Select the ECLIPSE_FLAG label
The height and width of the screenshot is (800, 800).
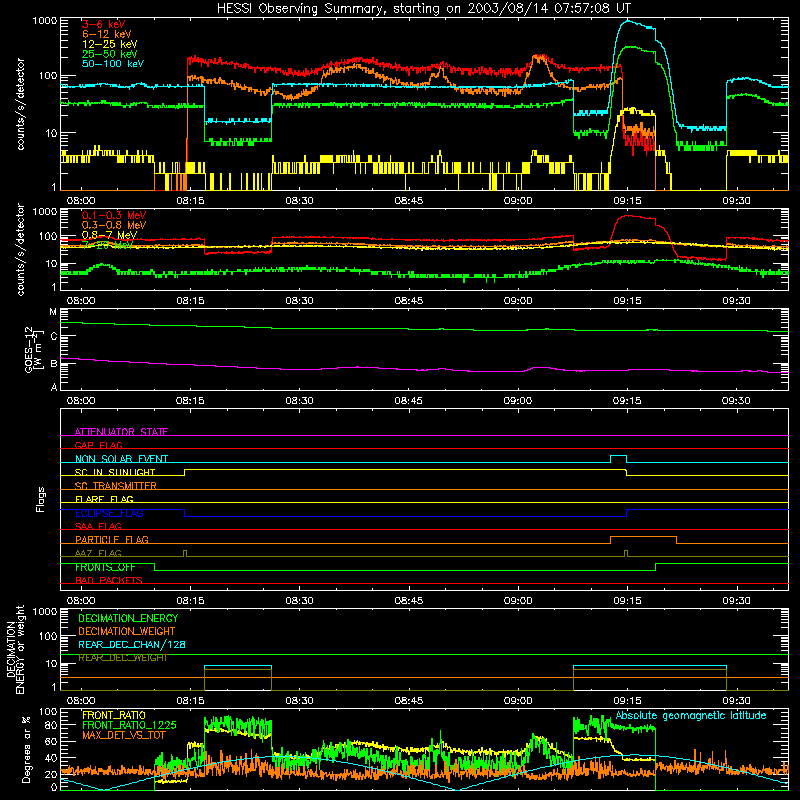tap(109, 513)
